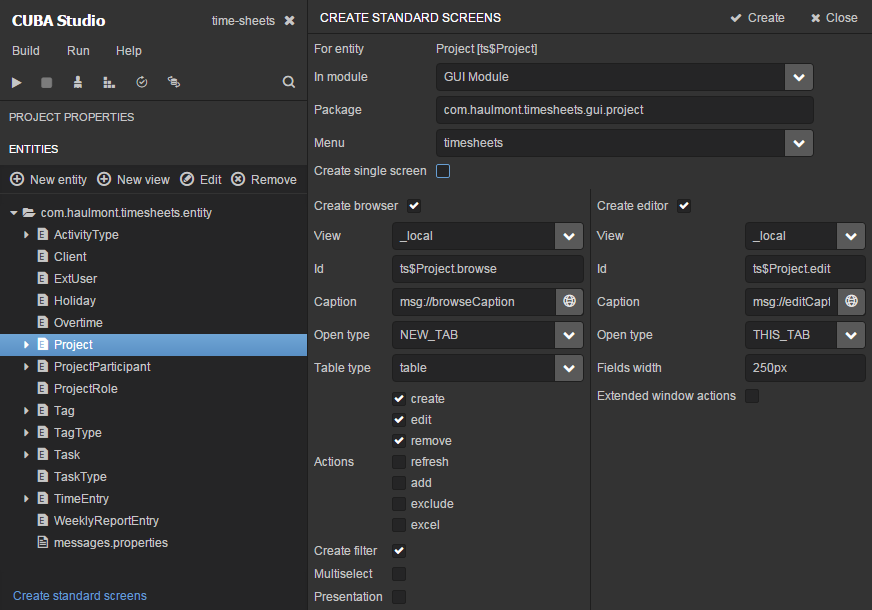Screen dimensions: 872x610
Task: Click the New view plus icon
Action: [x=104, y=179]
